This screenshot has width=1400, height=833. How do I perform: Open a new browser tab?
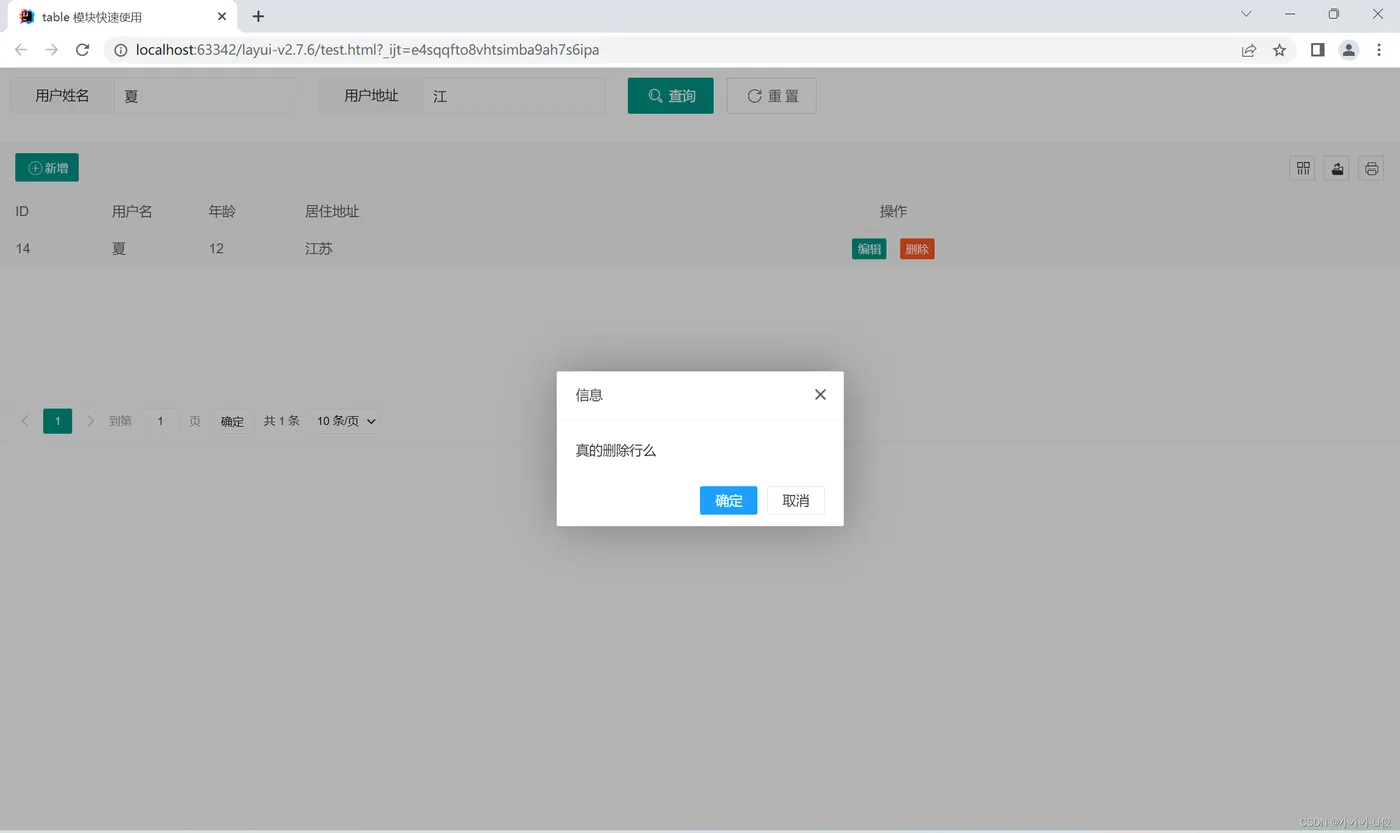pyautogui.click(x=258, y=16)
